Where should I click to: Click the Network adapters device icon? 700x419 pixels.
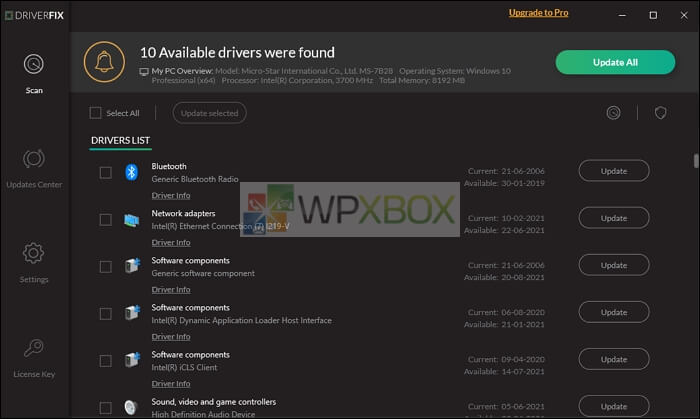tap(131, 220)
